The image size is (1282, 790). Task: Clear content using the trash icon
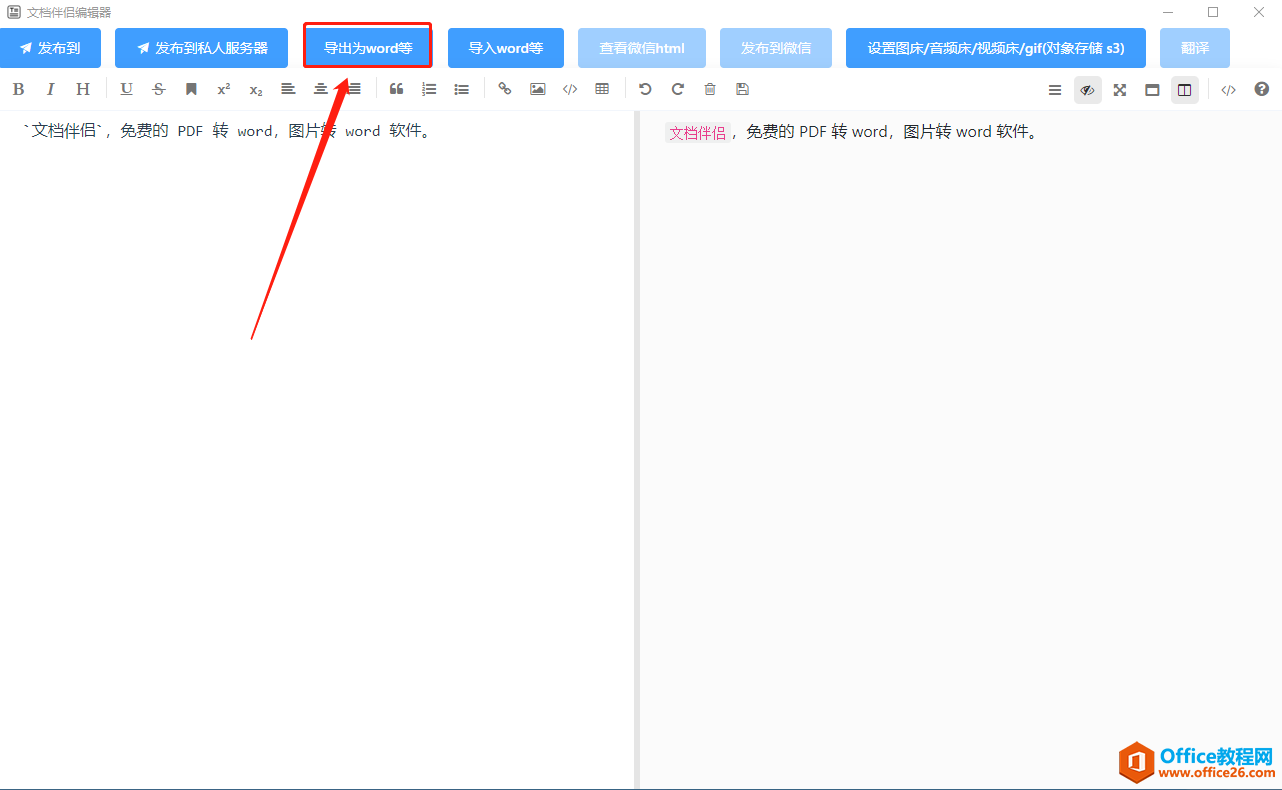coord(710,89)
